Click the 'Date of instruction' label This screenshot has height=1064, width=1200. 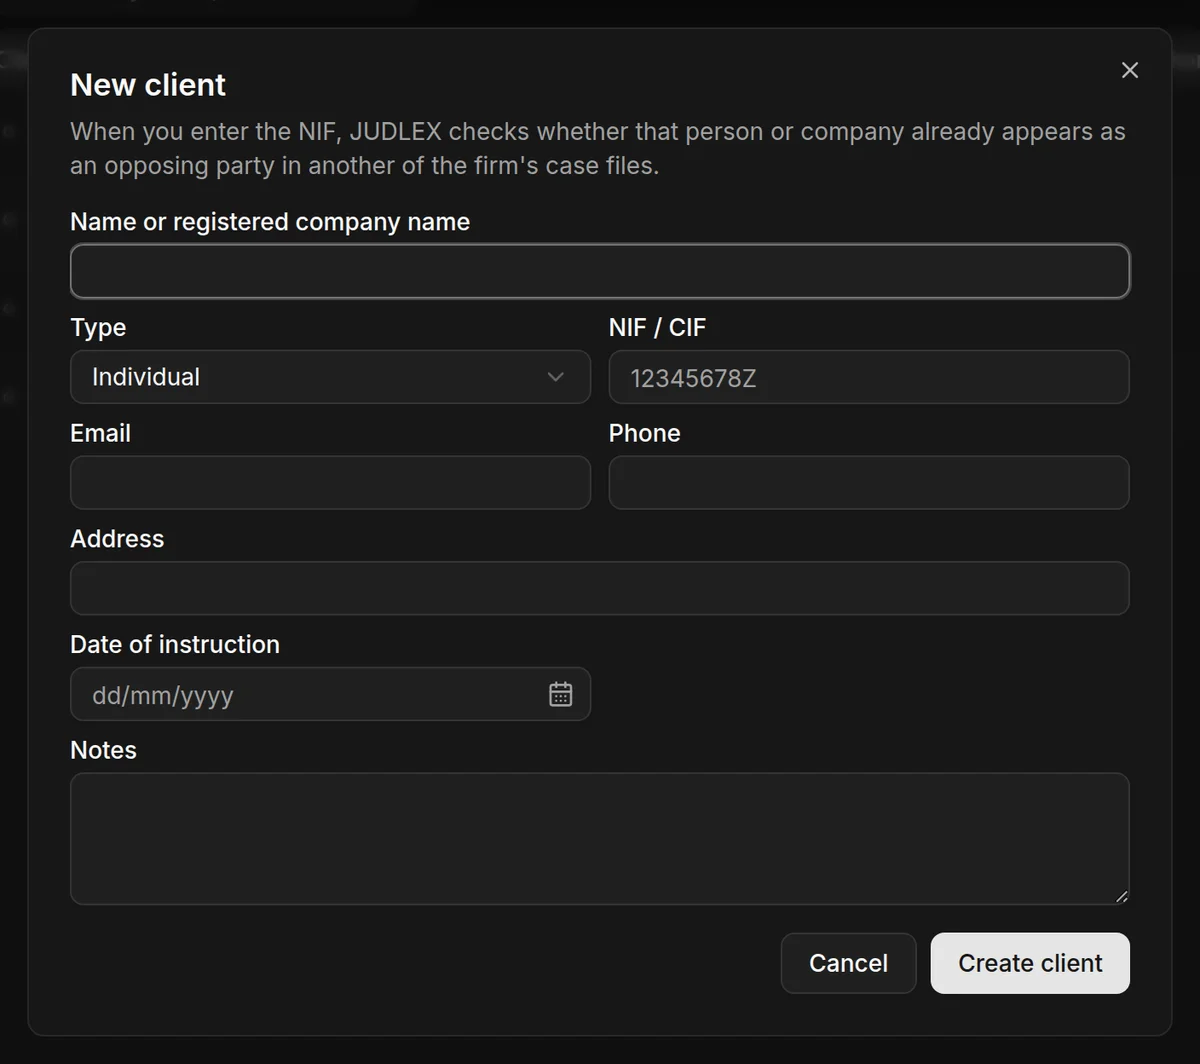pos(175,644)
